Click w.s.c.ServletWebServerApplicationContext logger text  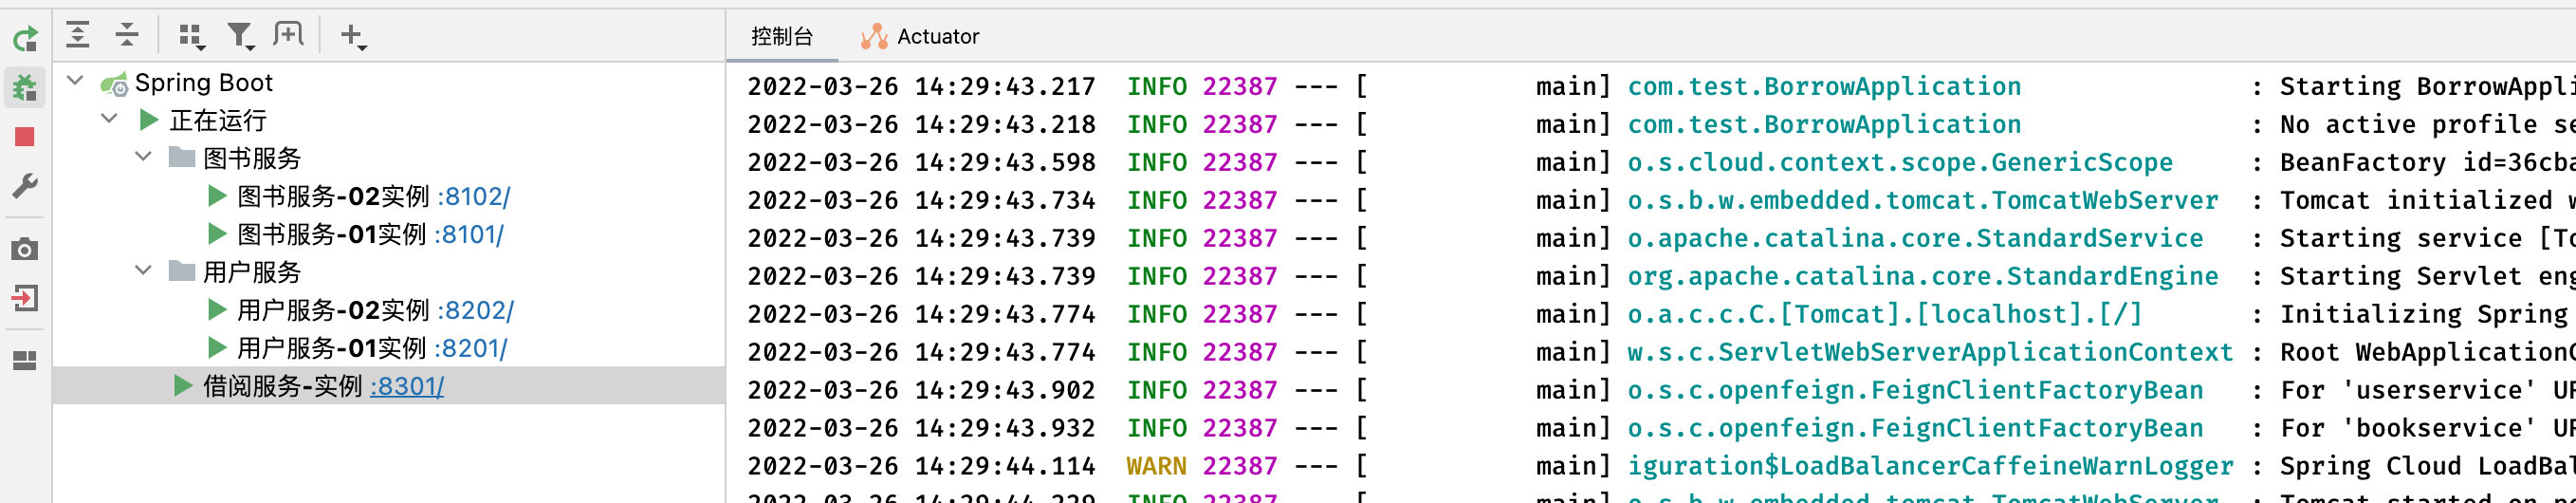tap(1930, 352)
